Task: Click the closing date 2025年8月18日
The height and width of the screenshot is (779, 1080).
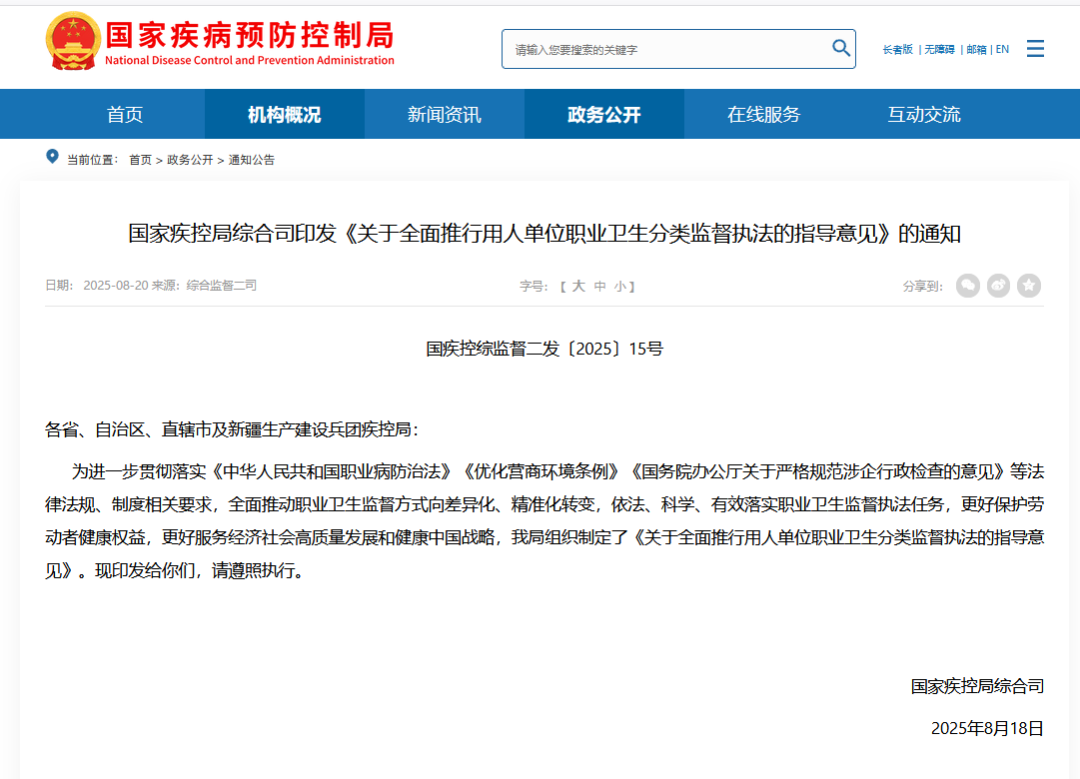Action: pos(987,728)
